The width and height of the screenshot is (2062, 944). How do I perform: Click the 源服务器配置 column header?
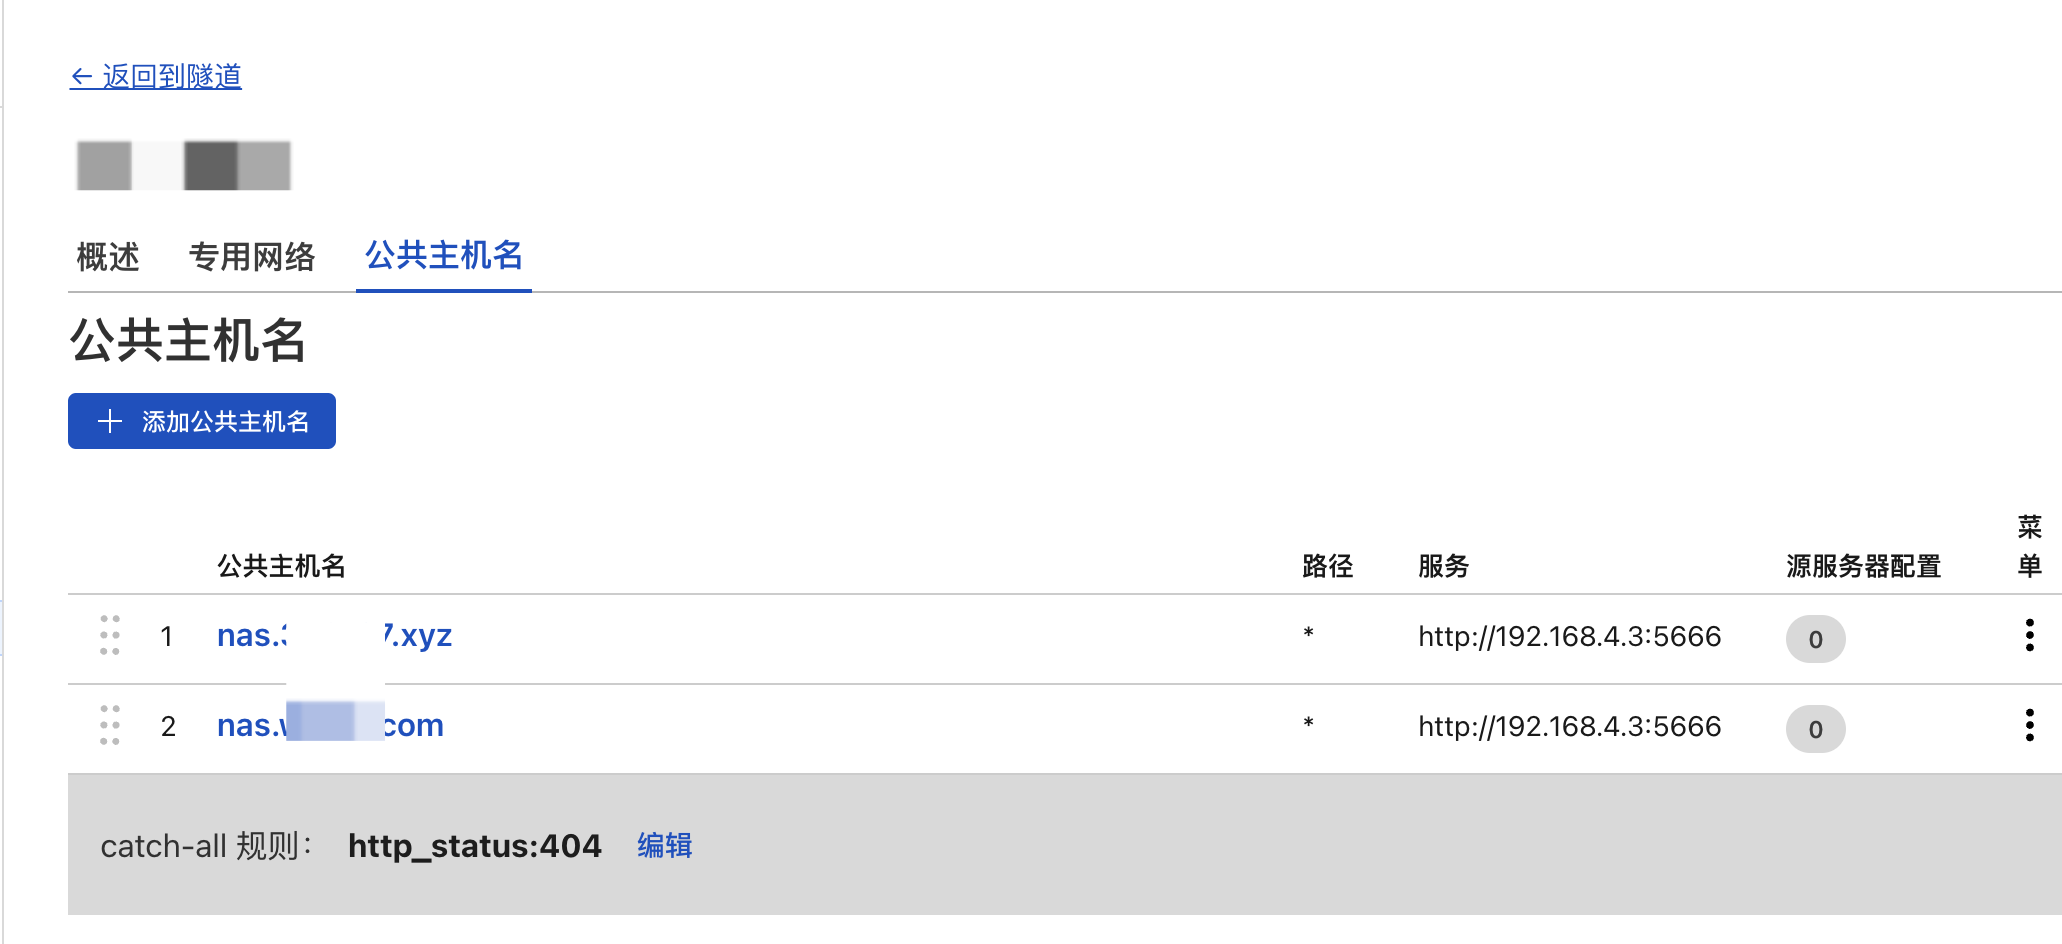click(1863, 566)
